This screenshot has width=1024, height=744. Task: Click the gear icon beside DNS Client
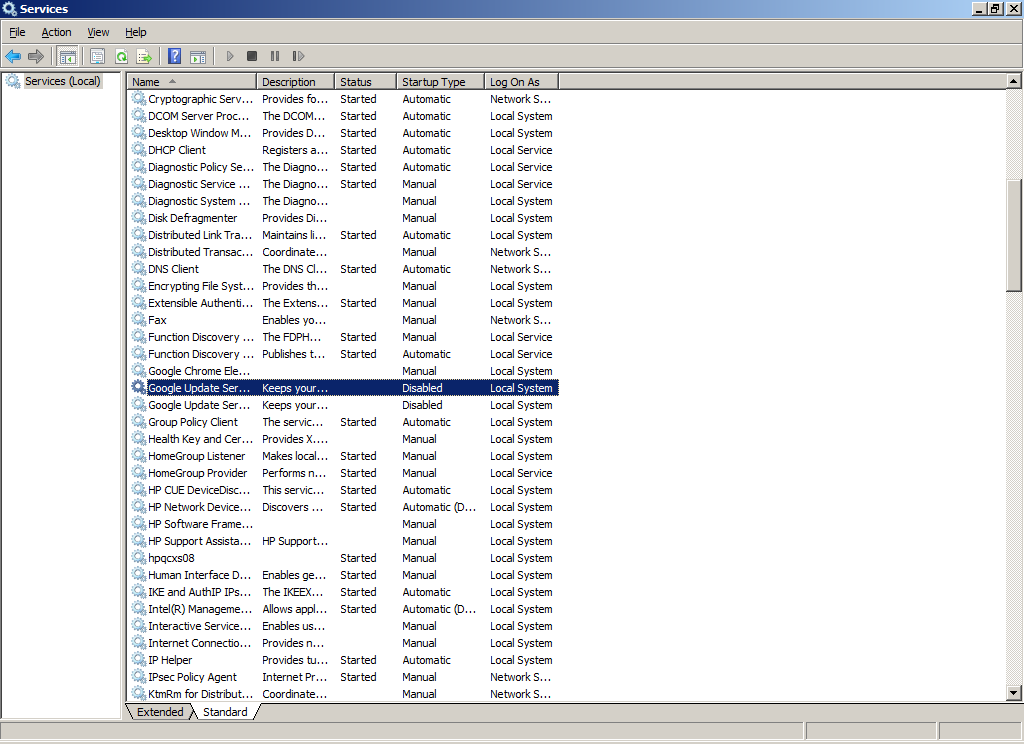click(138, 268)
